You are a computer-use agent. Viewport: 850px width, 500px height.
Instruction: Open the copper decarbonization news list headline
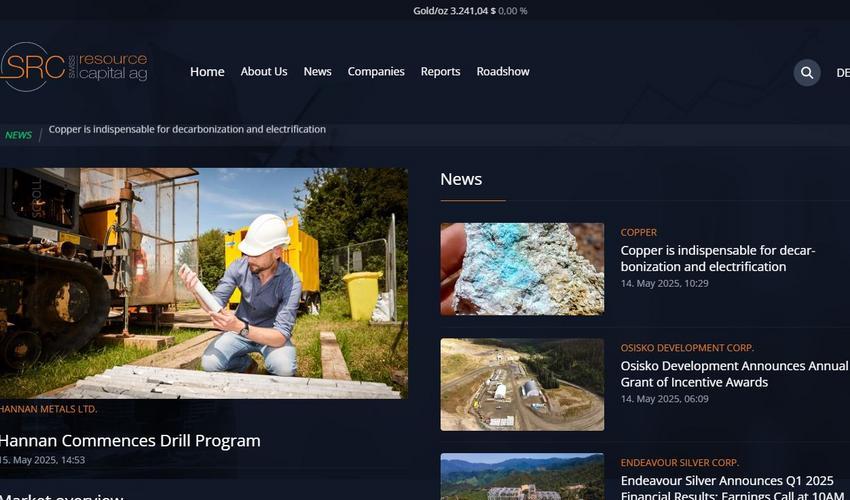718,259
